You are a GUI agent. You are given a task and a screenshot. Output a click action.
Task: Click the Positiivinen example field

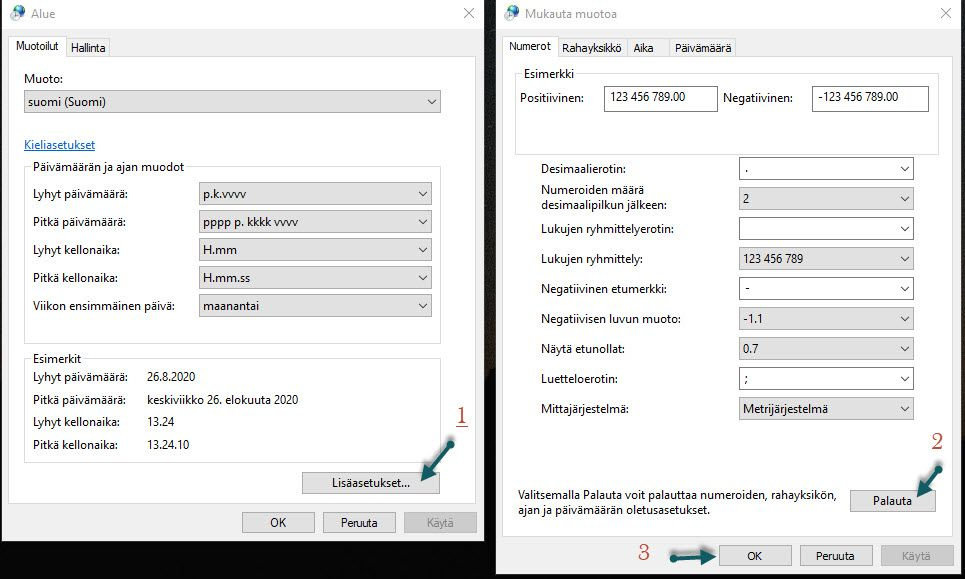point(660,98)
